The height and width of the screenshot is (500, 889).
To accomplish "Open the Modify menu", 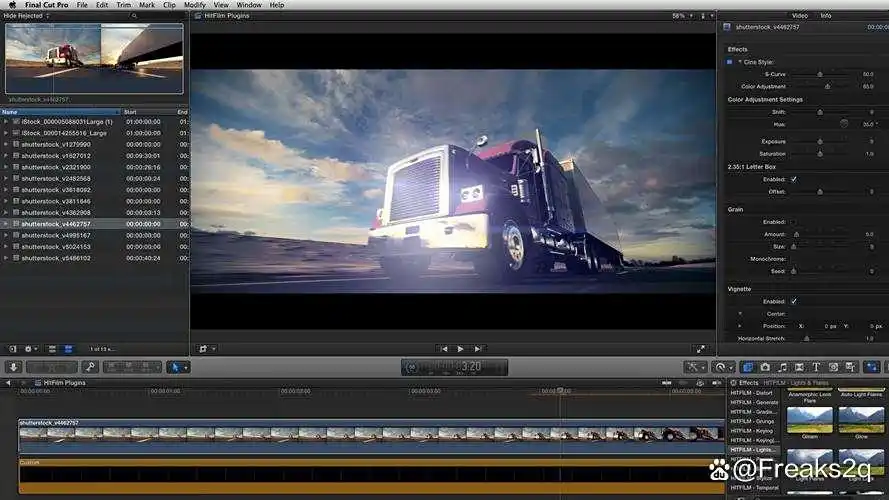I will [194, 5].
